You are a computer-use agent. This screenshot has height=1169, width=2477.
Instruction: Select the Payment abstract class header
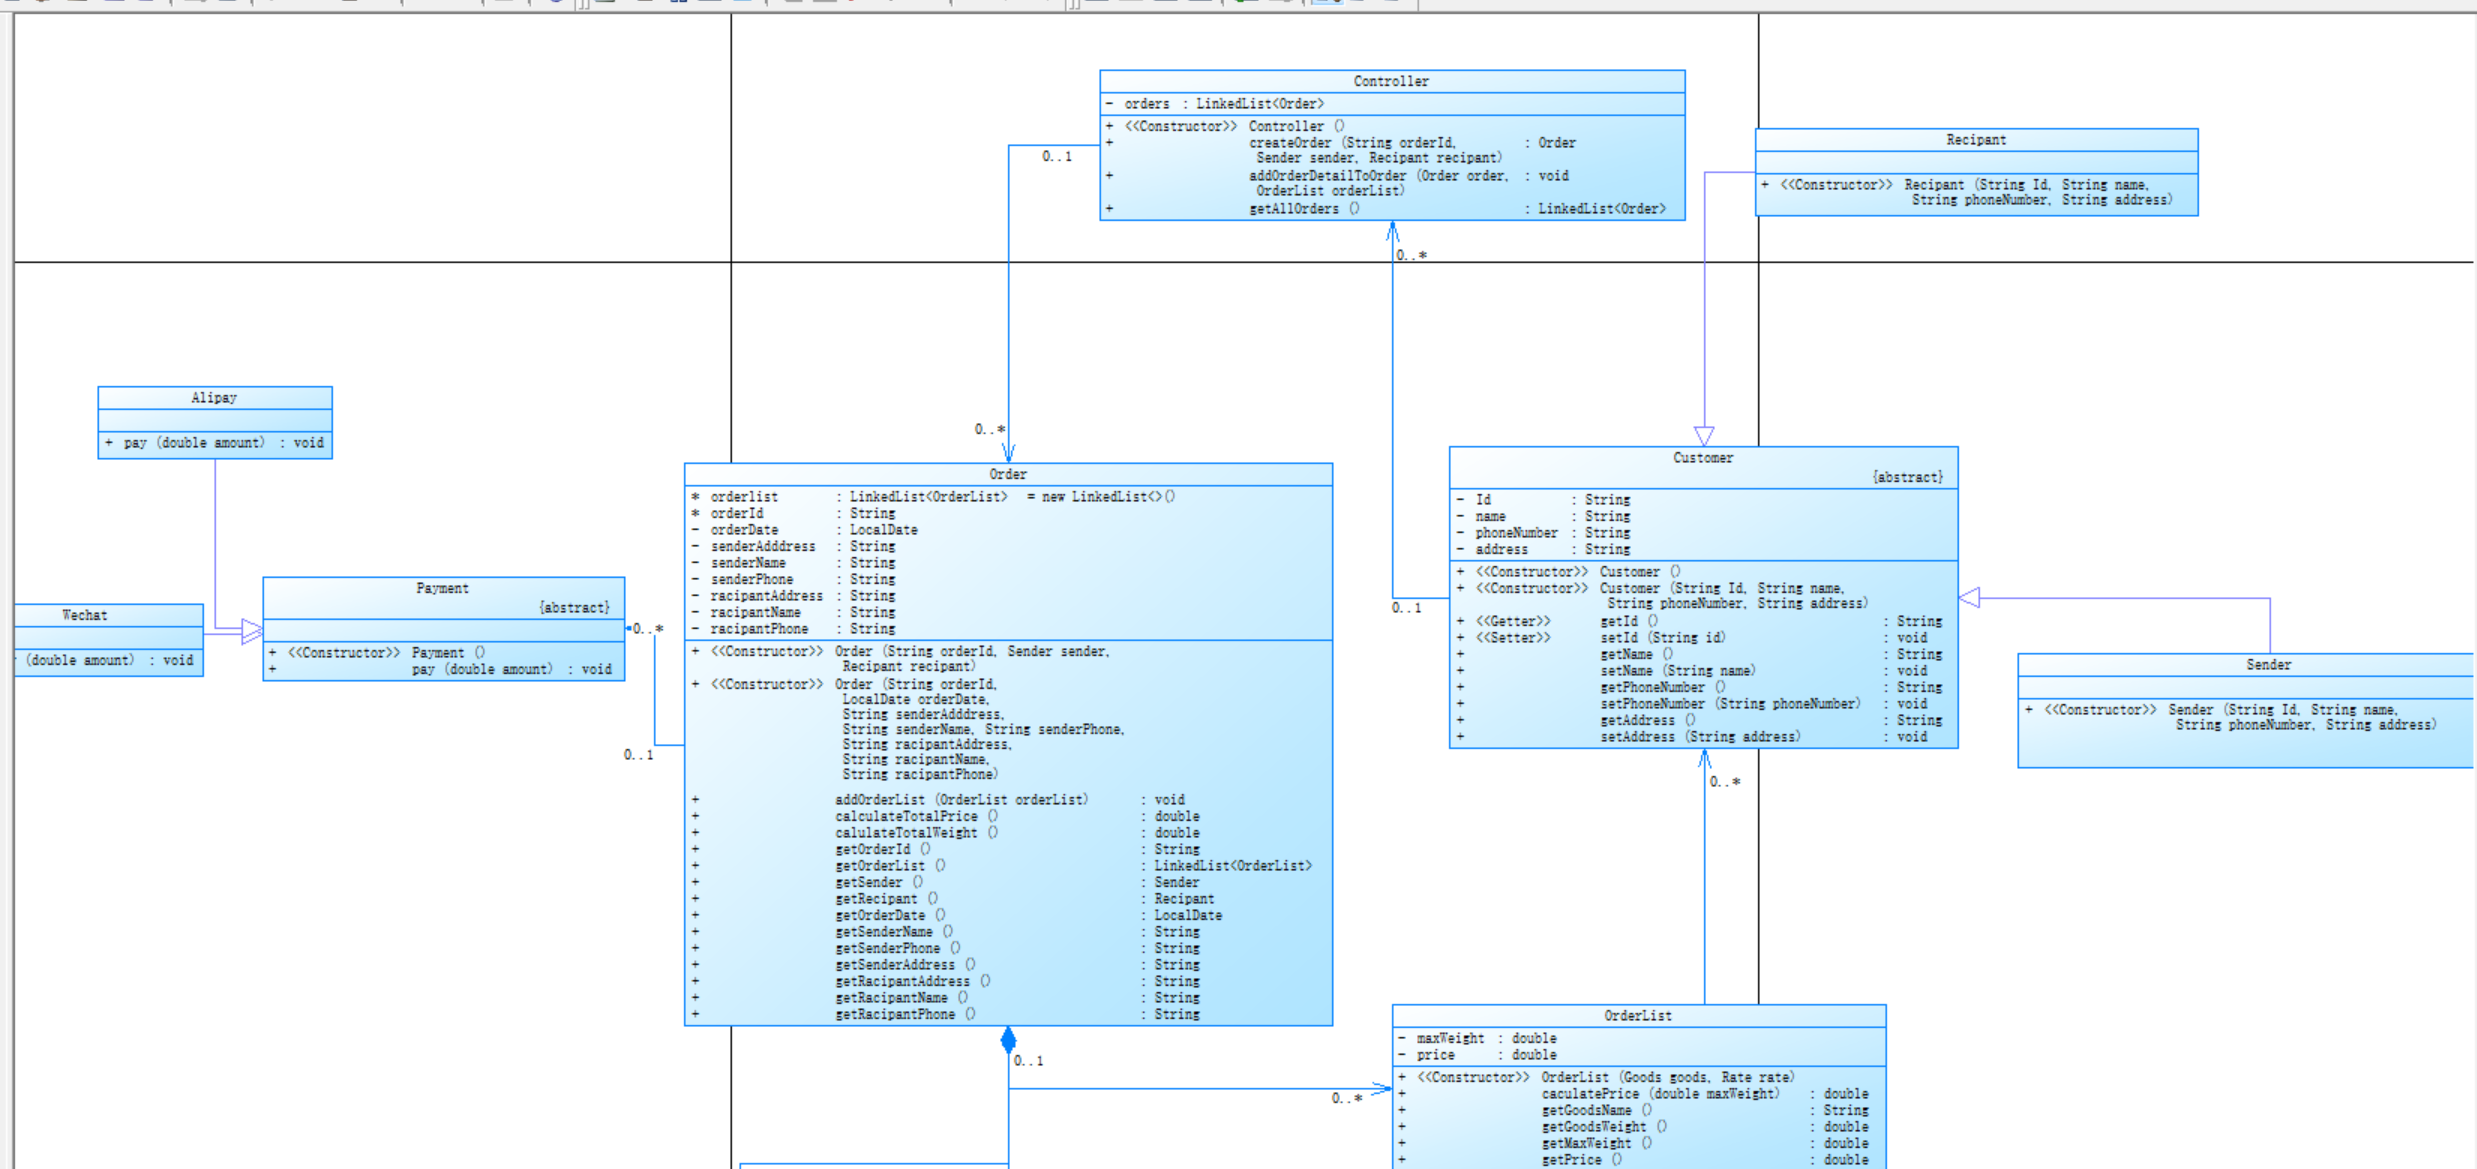pos(442,588)
